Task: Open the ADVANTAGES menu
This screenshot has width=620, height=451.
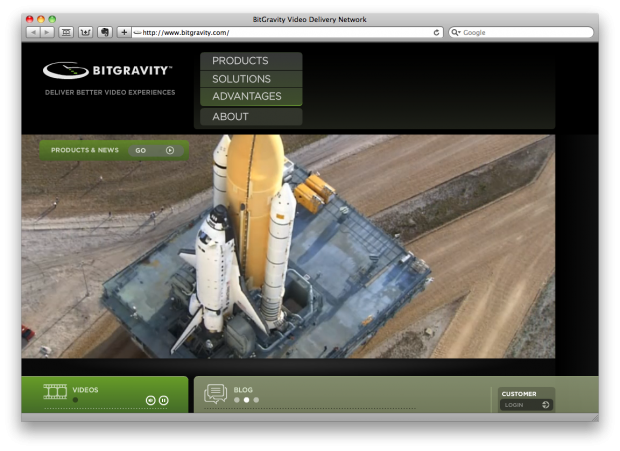Action: click(251, 96)
